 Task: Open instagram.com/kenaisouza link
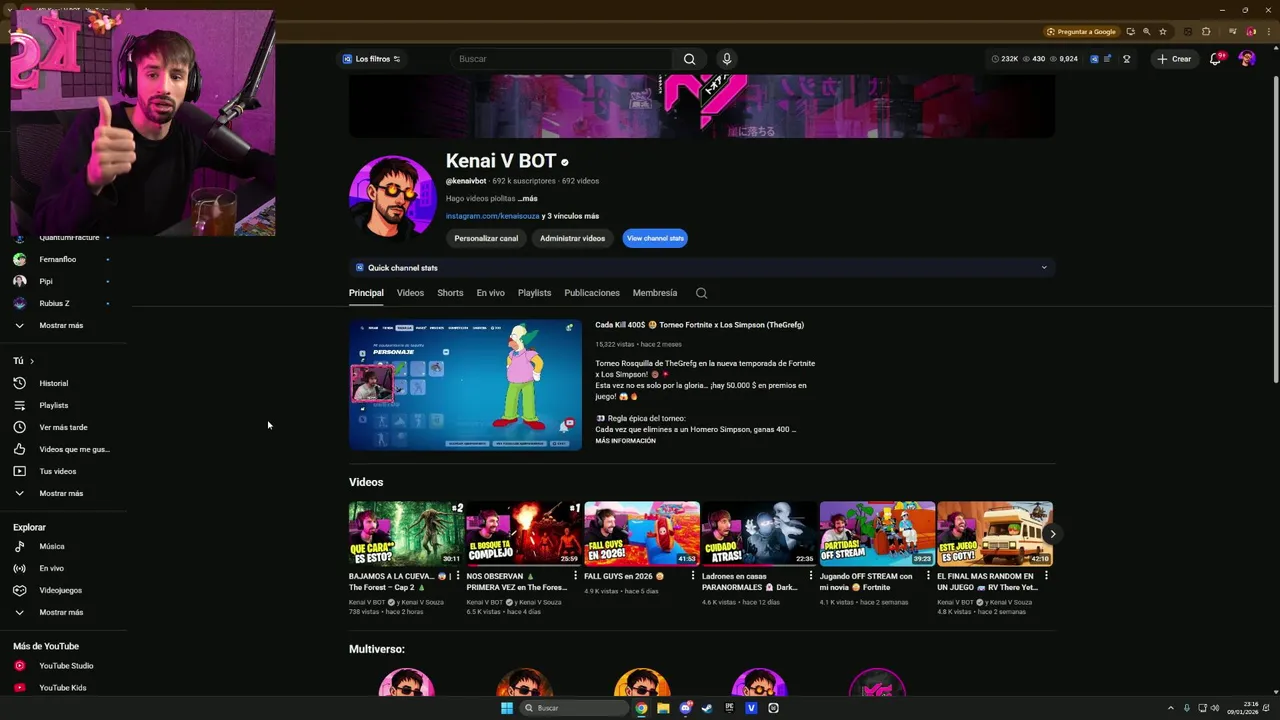click(x=493, y=216)
